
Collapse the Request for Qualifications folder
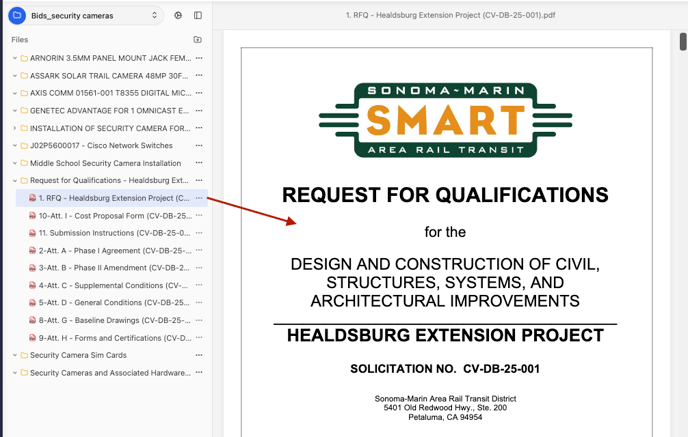[14, 180]
